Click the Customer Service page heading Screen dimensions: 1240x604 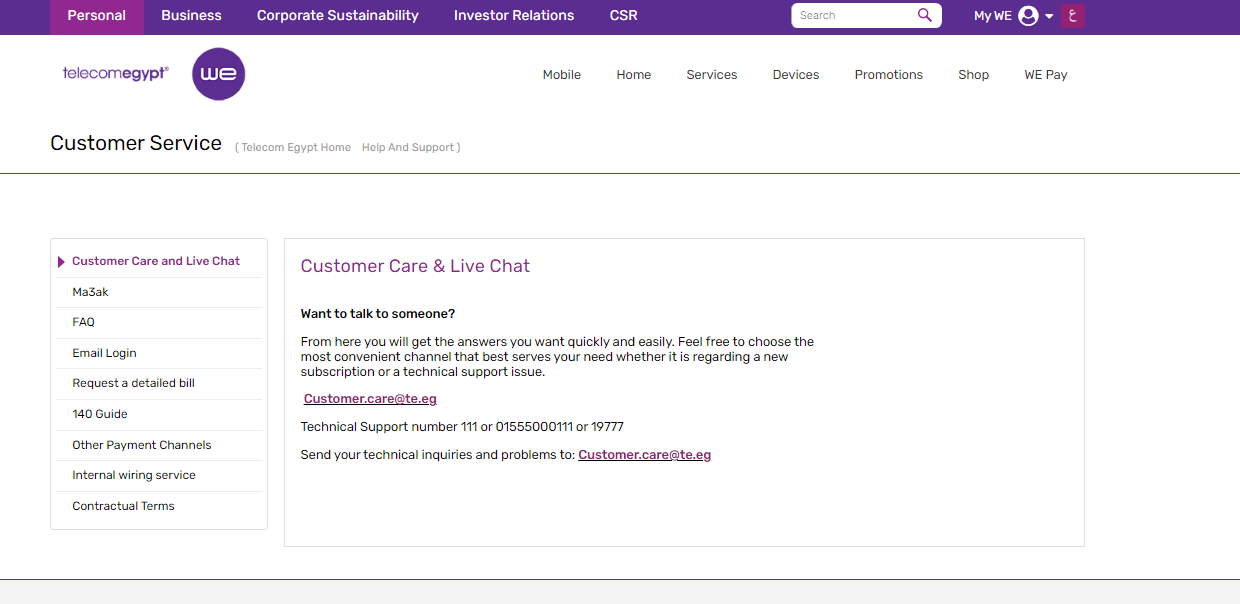coord(136,143)
